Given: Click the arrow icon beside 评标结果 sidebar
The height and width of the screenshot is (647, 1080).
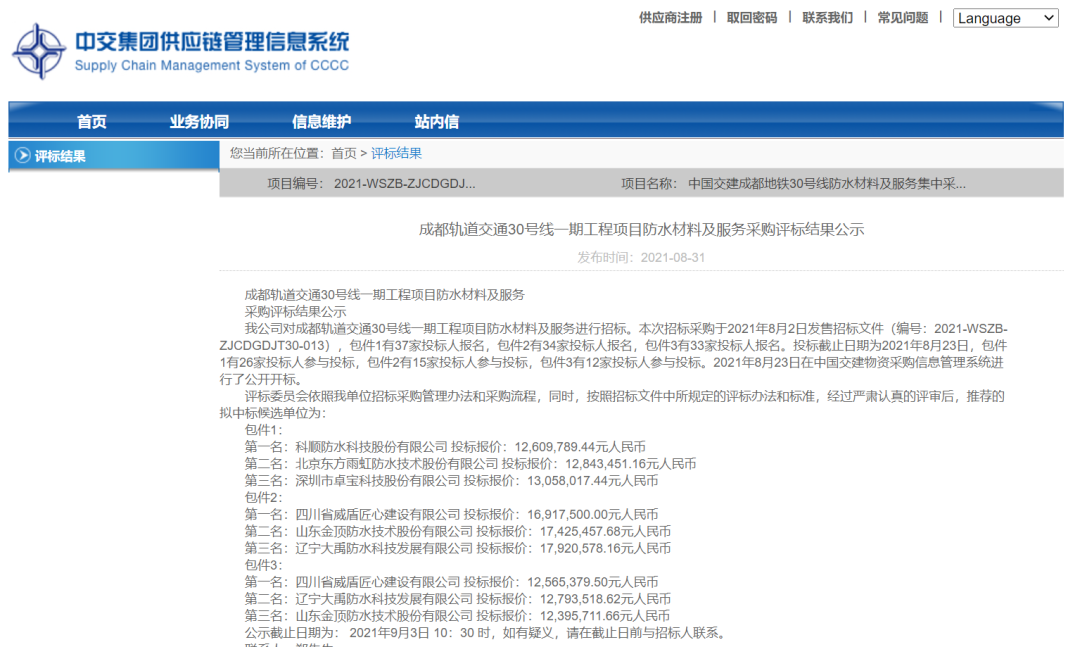Looking at the screenshot, I should click(23, 156).
